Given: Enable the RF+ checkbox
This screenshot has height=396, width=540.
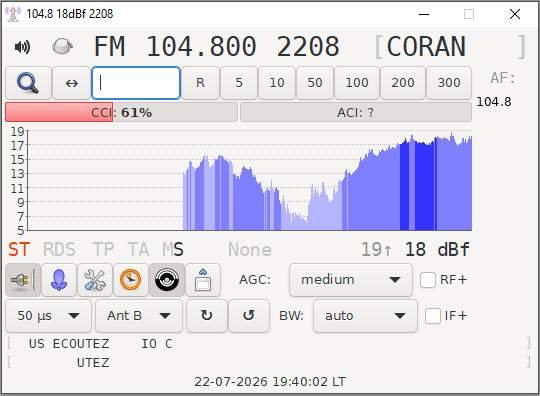Looking at the screenshot, I should [x=428, y=280].
